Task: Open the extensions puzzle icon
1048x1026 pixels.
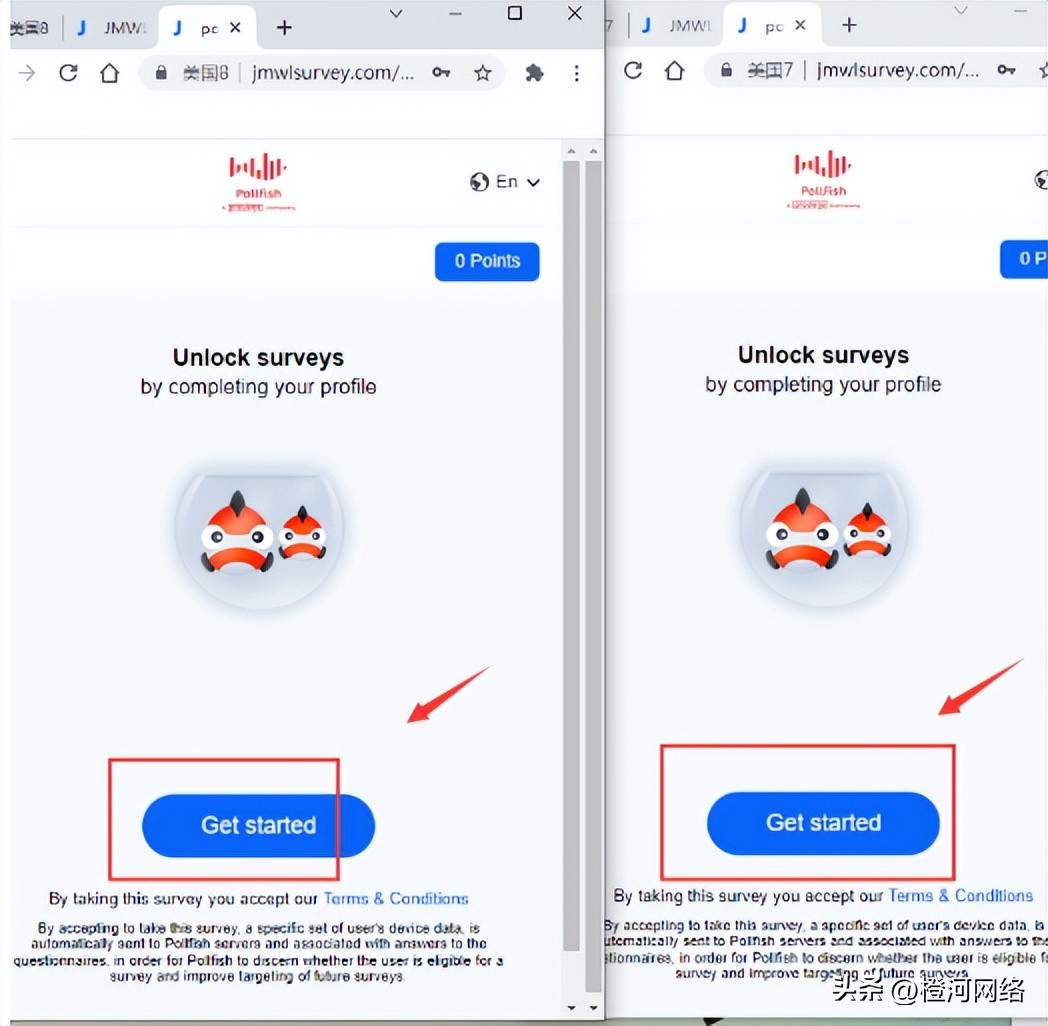Action: point(534,73)
